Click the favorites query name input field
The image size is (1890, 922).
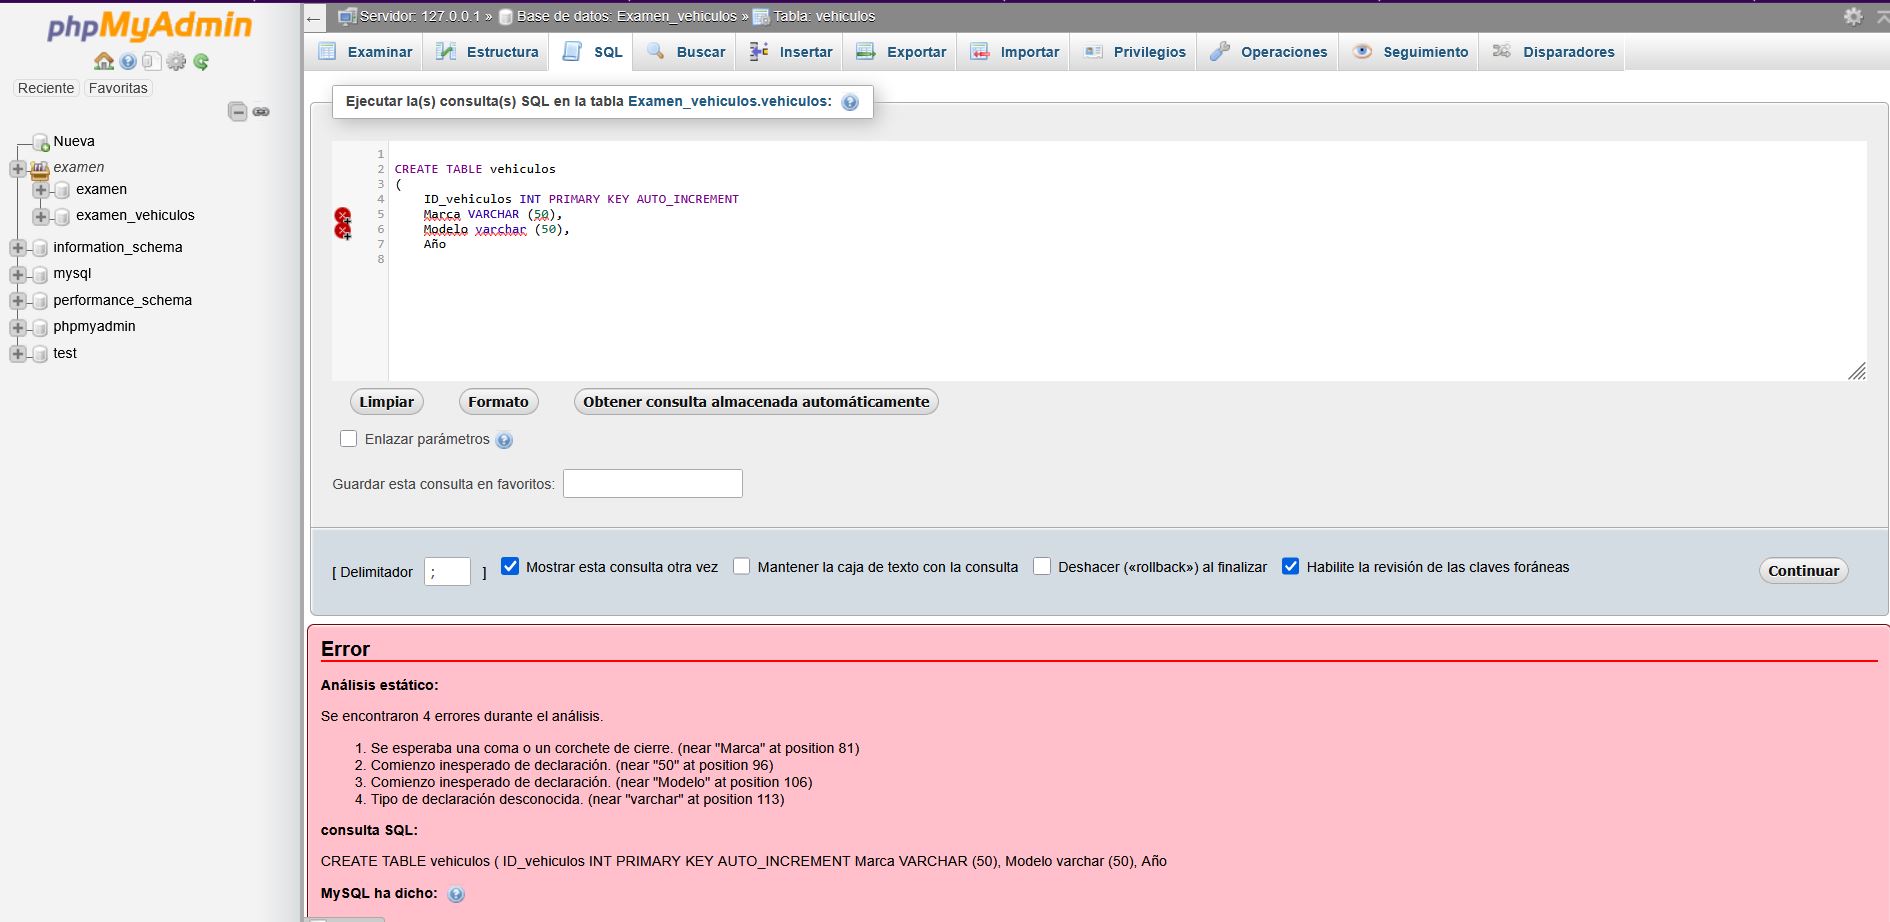click(652, 484)
